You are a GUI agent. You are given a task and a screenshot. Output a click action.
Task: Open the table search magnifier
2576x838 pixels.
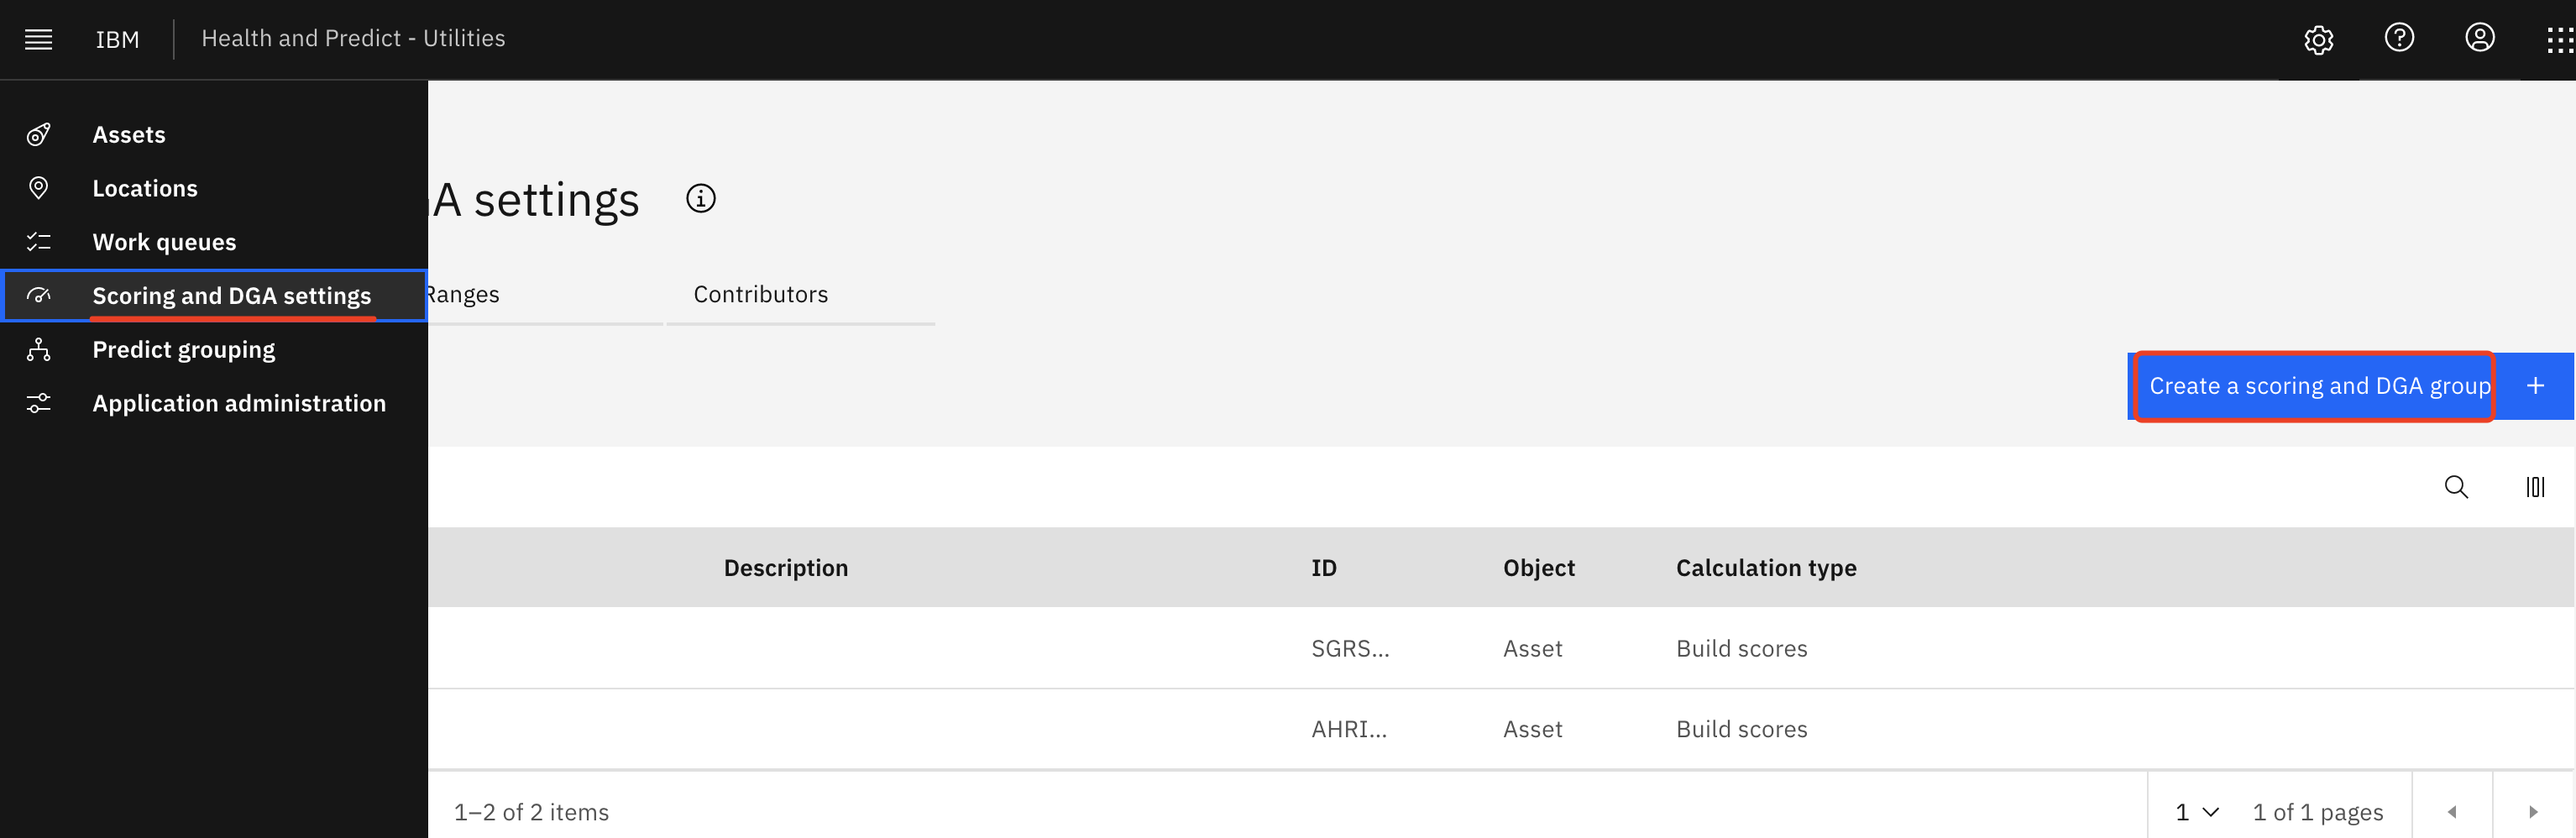pos(2456,487)
